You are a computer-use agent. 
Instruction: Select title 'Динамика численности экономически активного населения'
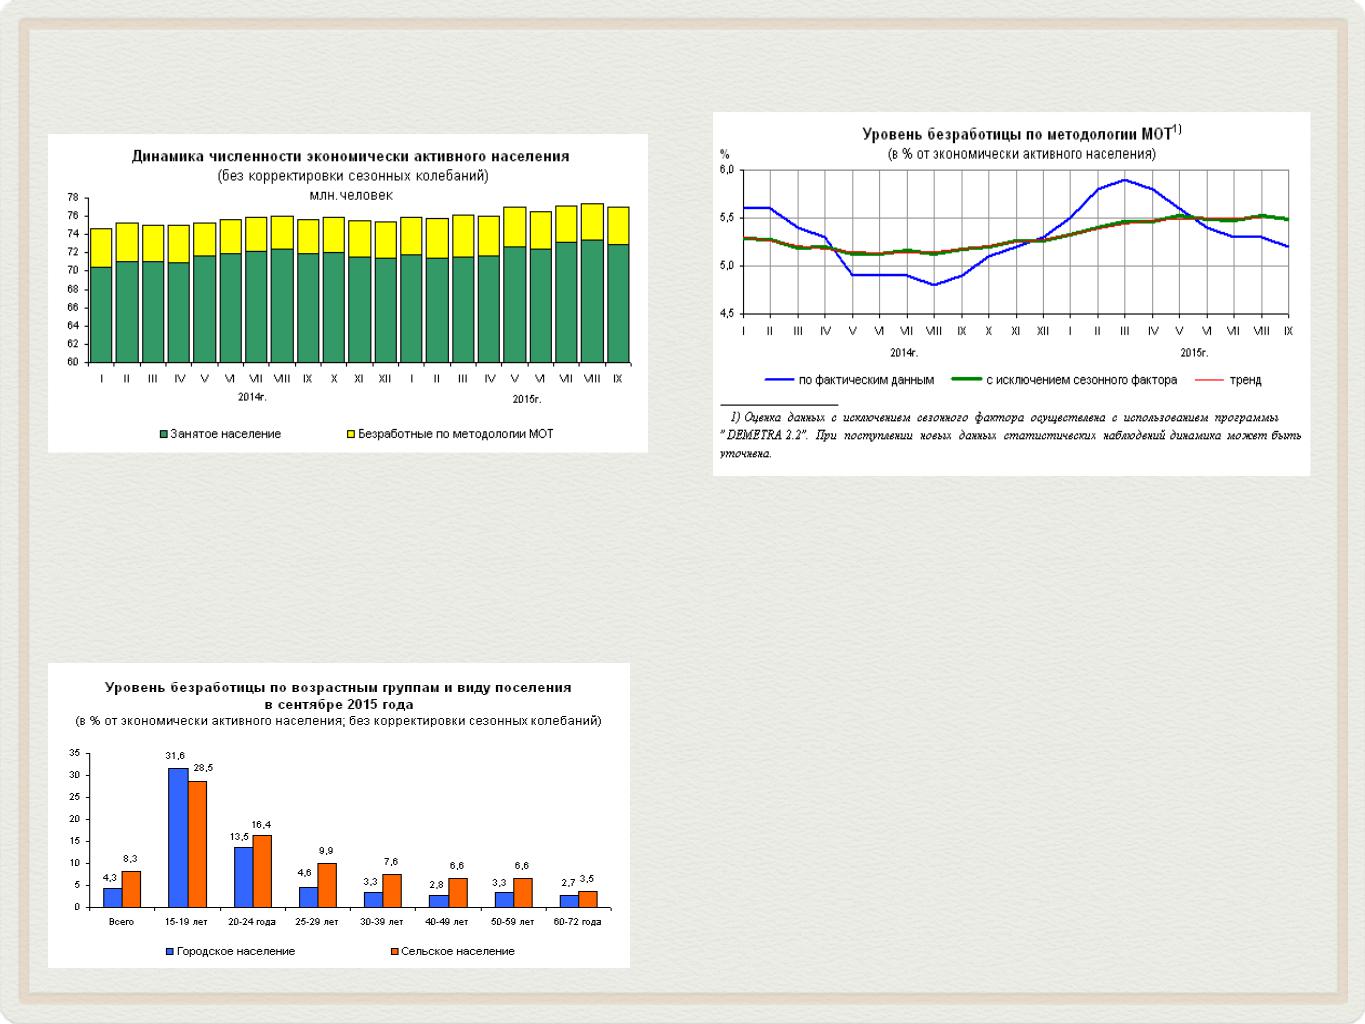click(x=351, y=157)
